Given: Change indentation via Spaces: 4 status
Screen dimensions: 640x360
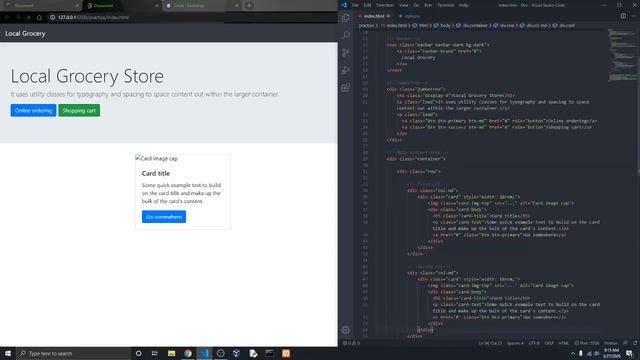Looking at the screenshot, I should coord(515,343).
